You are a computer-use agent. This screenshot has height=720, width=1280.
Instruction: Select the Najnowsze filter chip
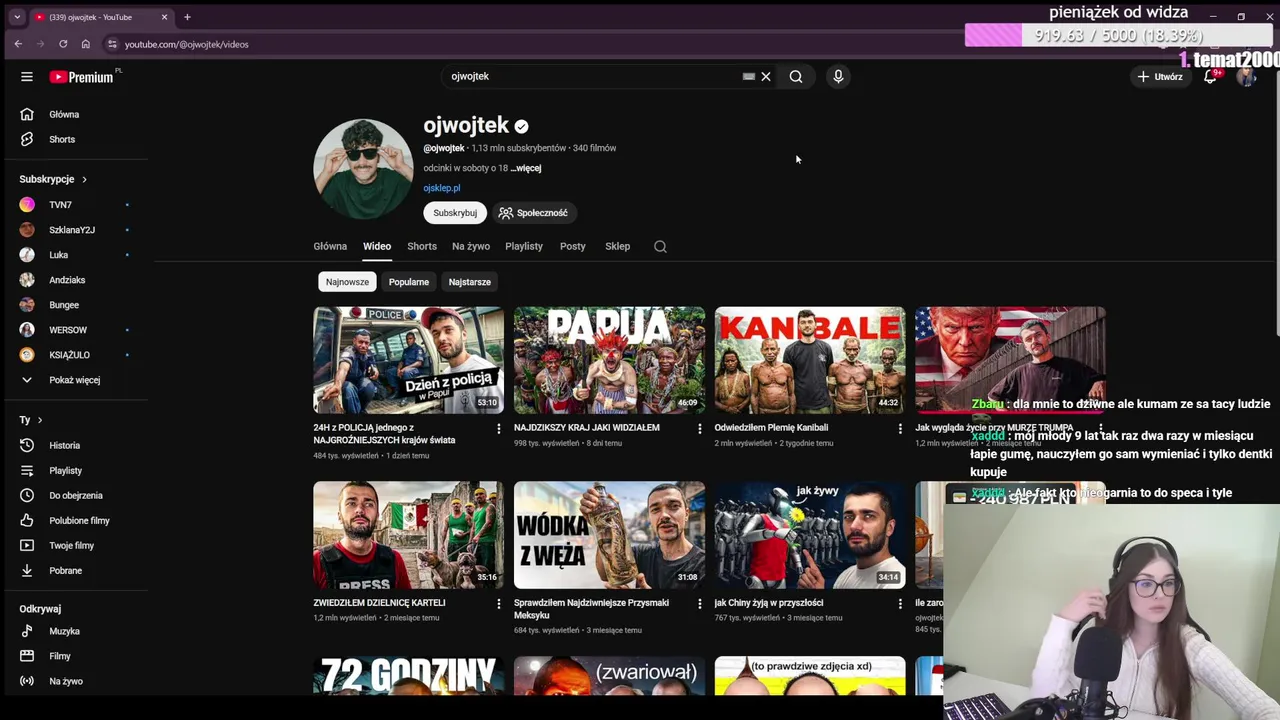(347, 282)
